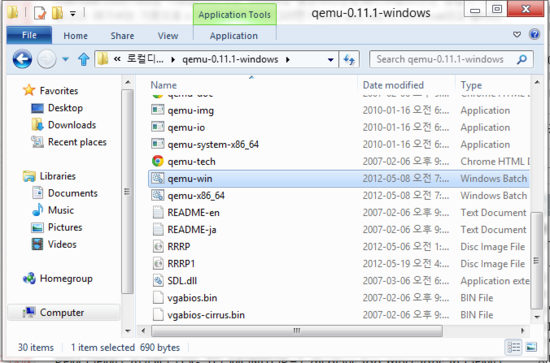Select Homegroup in navigation pane

coord(66,278)
